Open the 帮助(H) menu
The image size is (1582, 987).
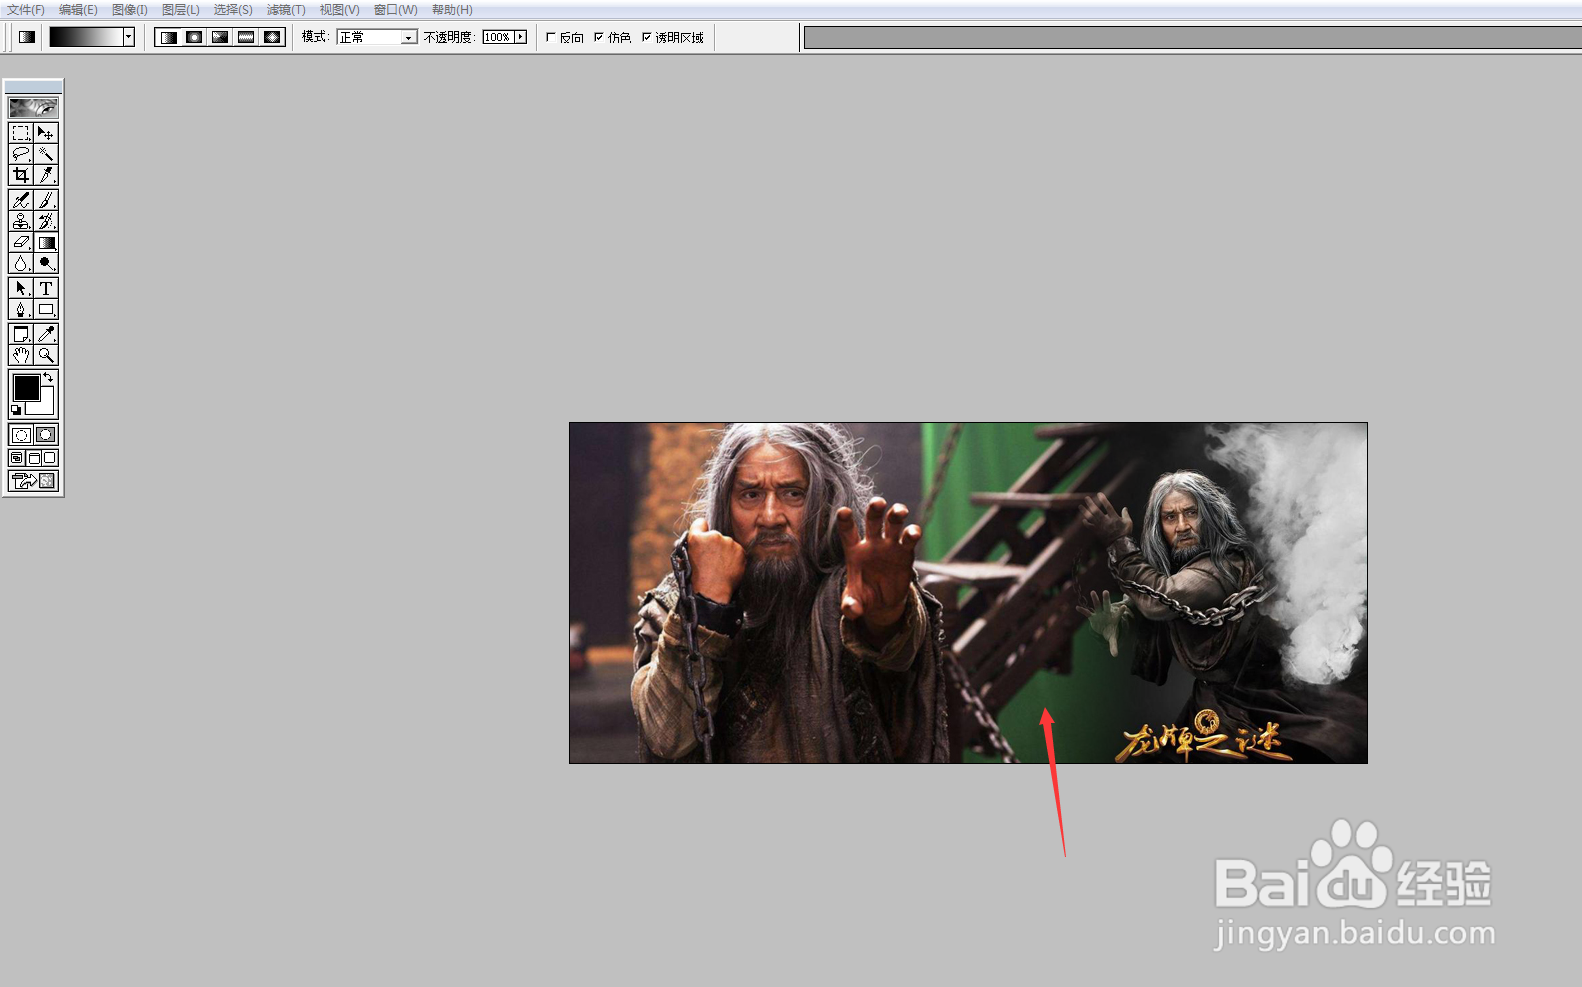pos(452,10)
